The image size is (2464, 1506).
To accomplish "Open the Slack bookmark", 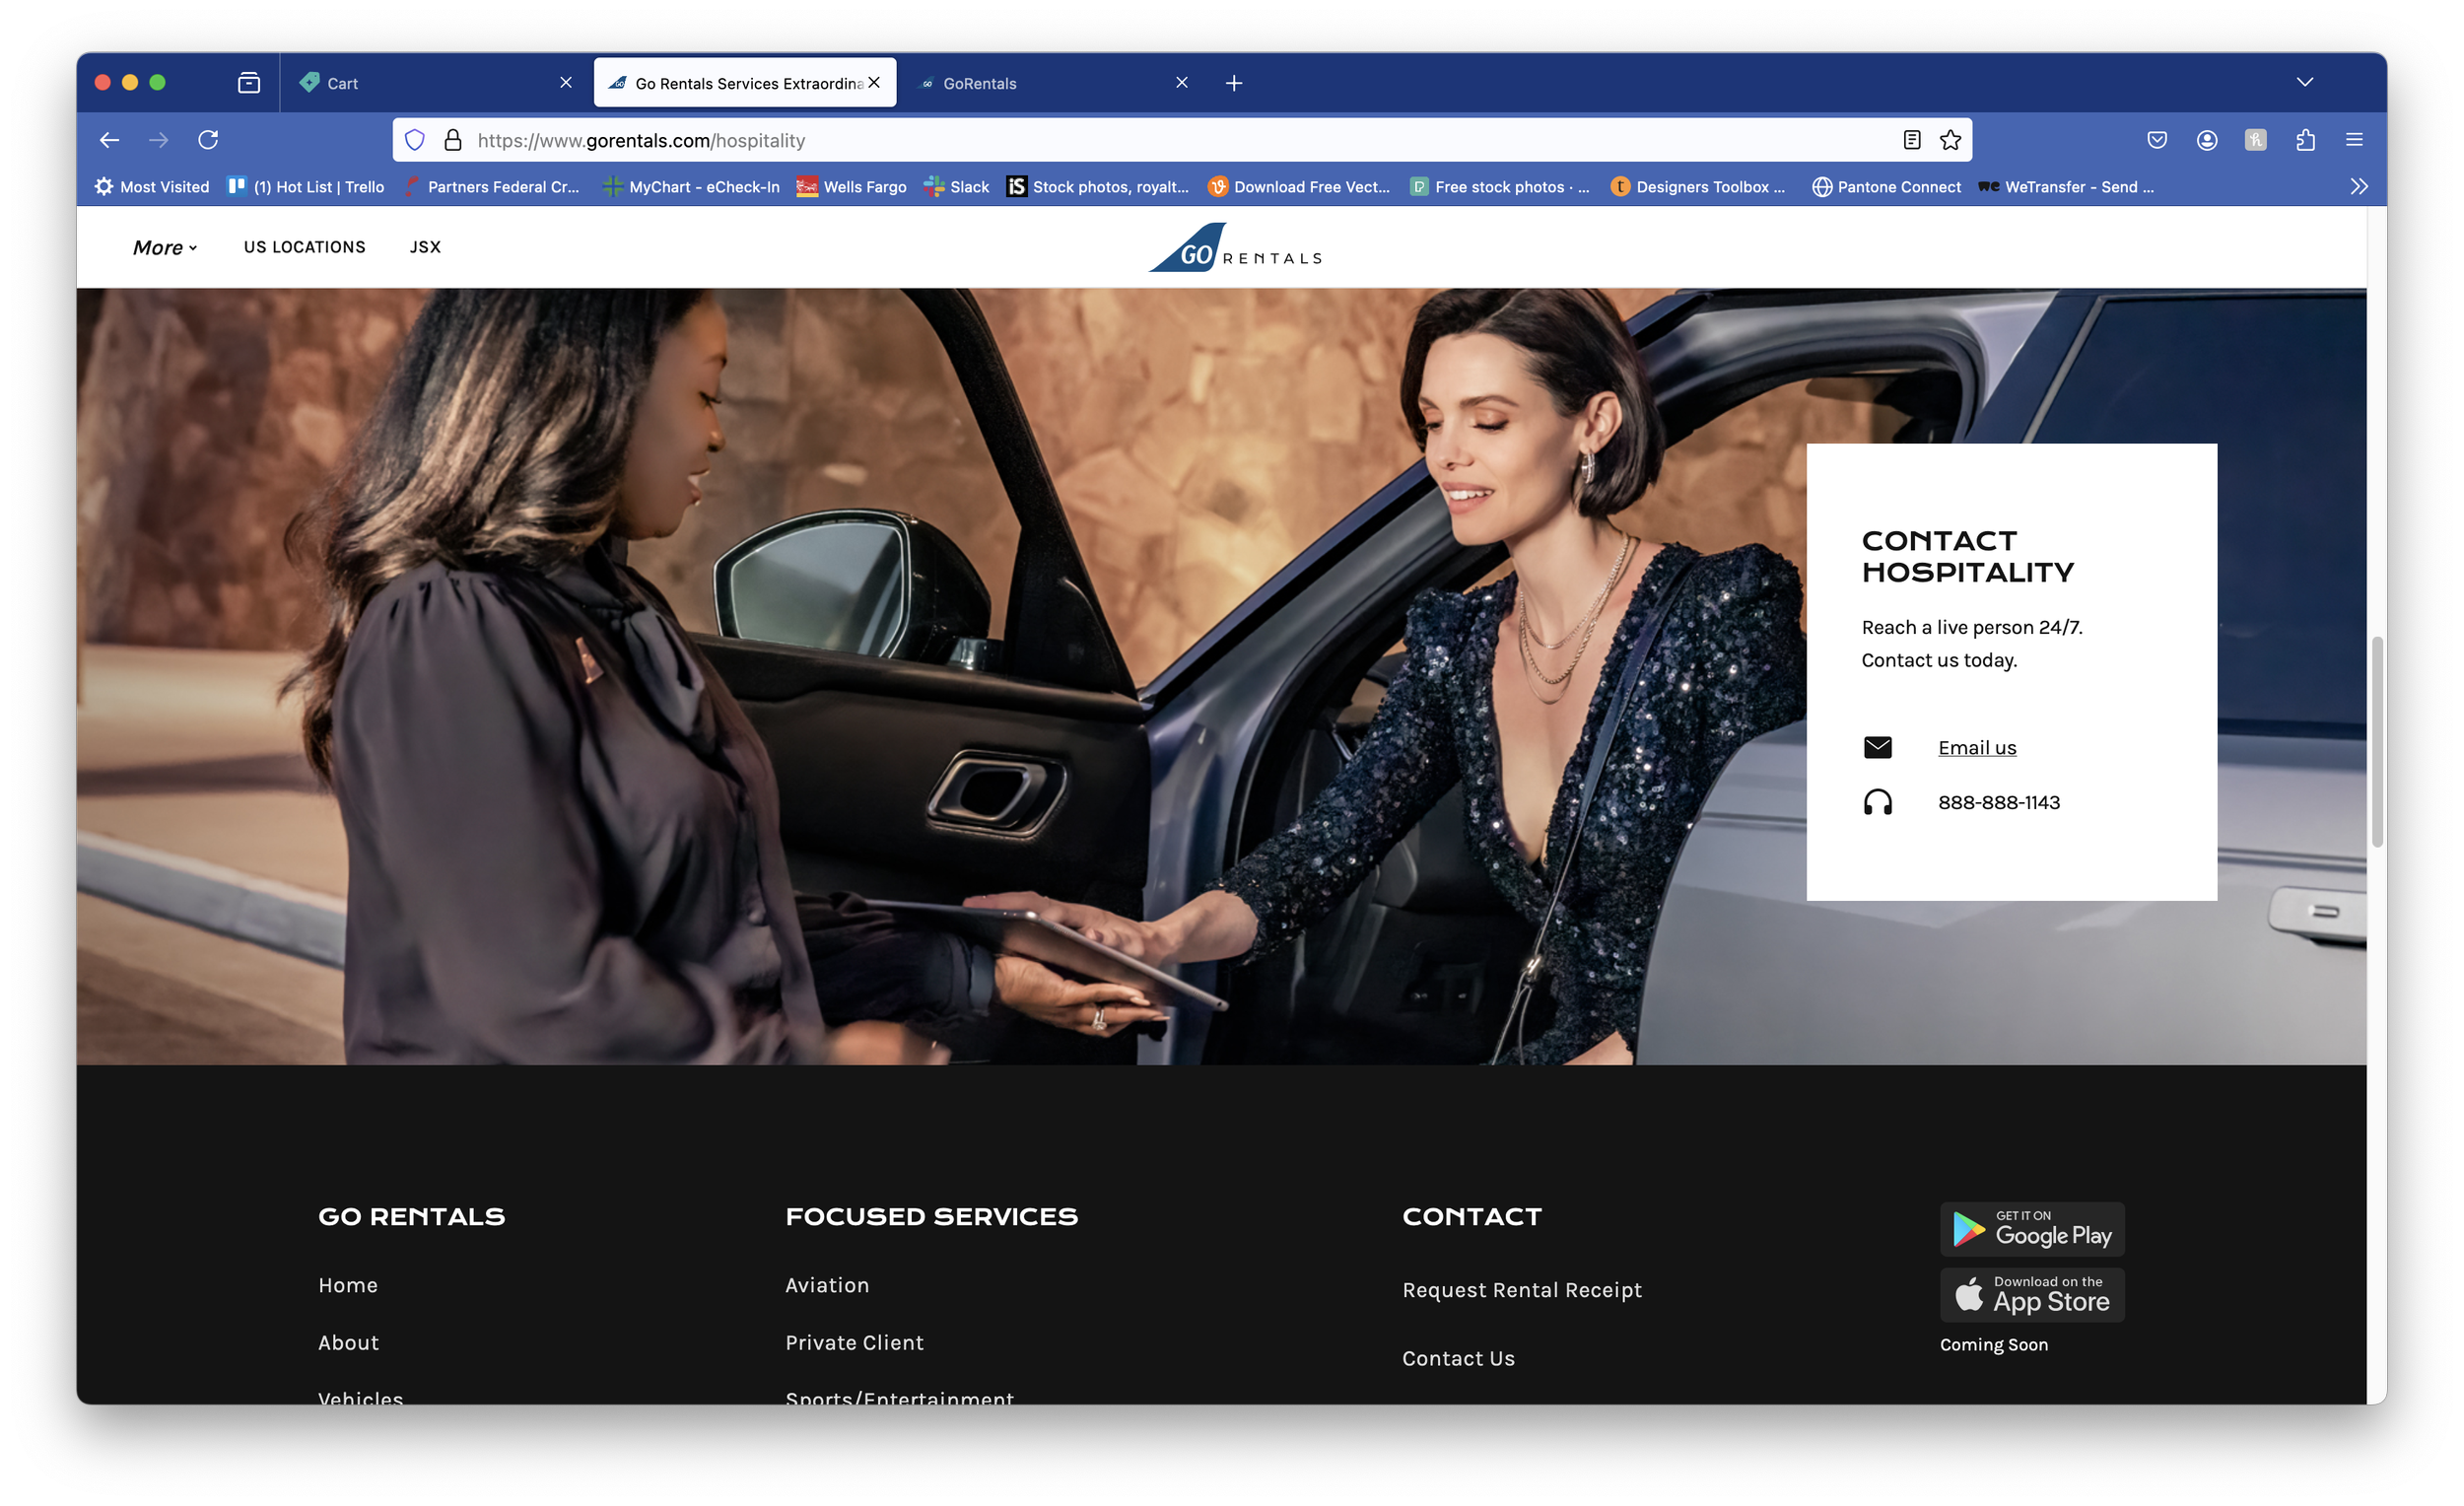I will tap(956, 186).
